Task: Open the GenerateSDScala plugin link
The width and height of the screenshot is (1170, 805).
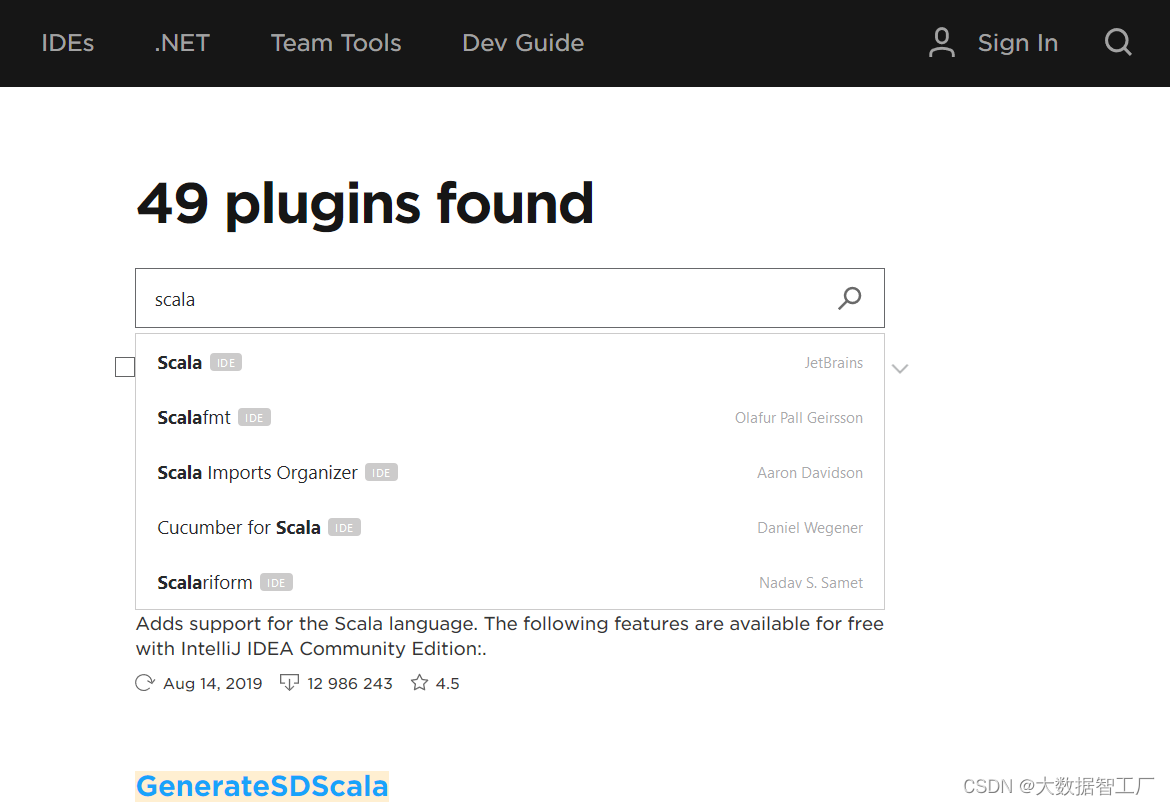Action: tap(262, 786)
